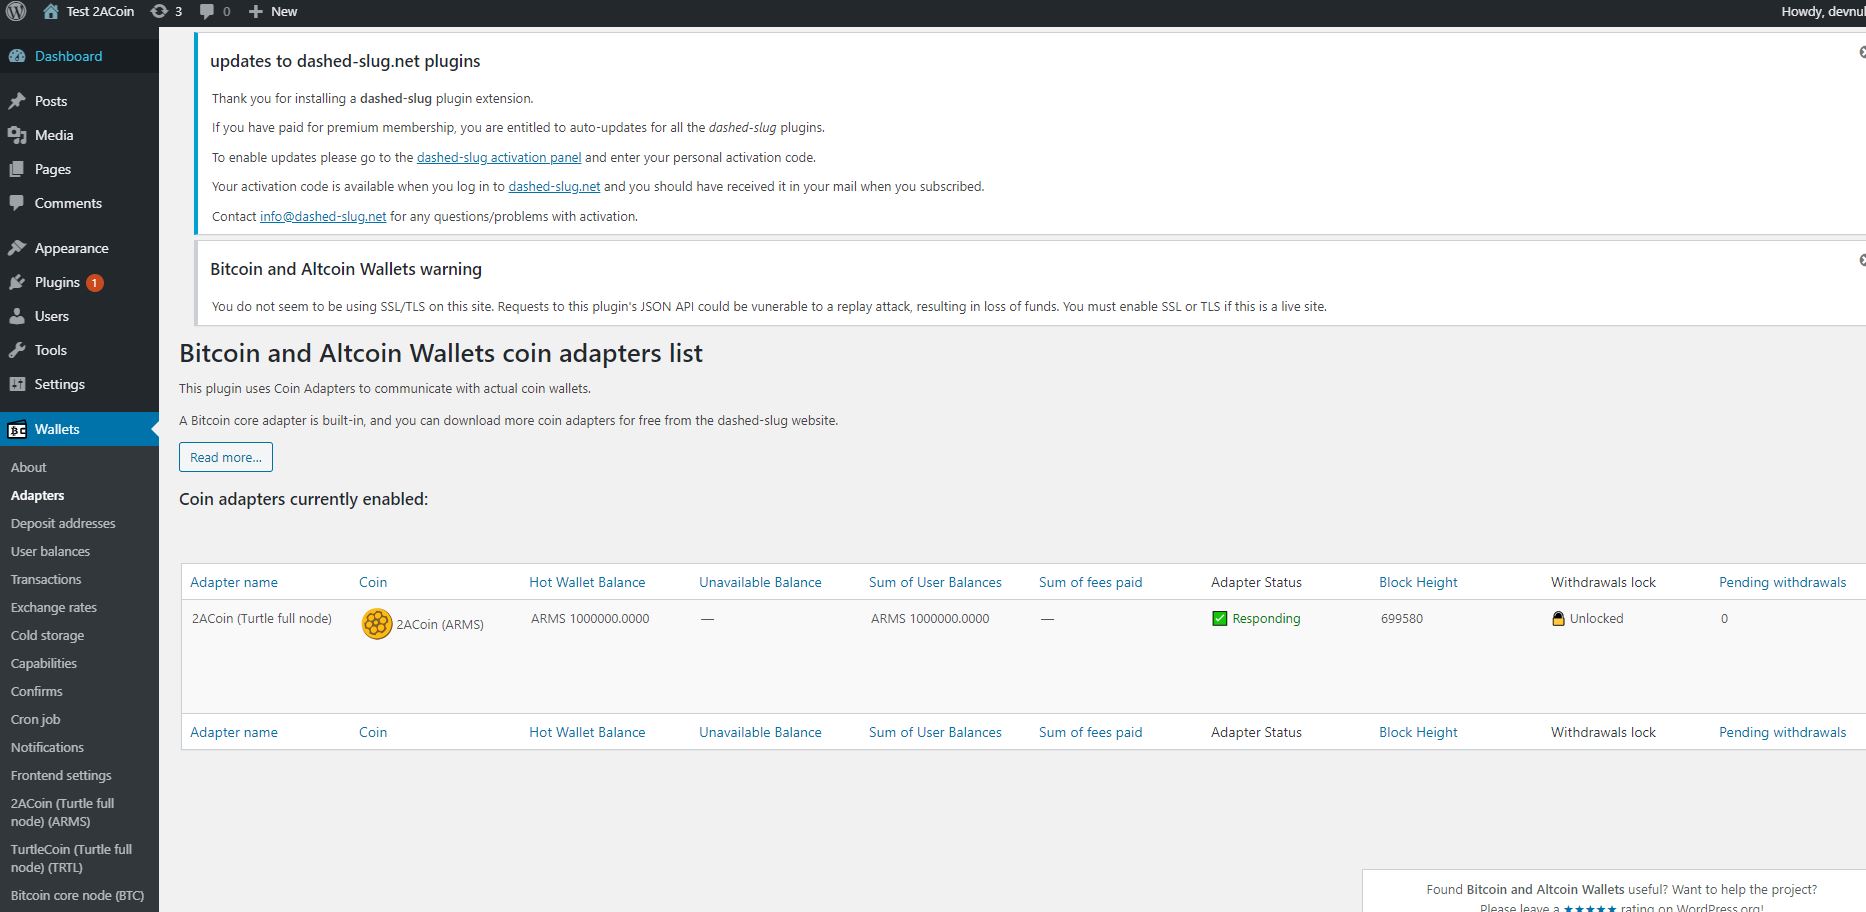Click the plus New icon

[x=256, y=12]
